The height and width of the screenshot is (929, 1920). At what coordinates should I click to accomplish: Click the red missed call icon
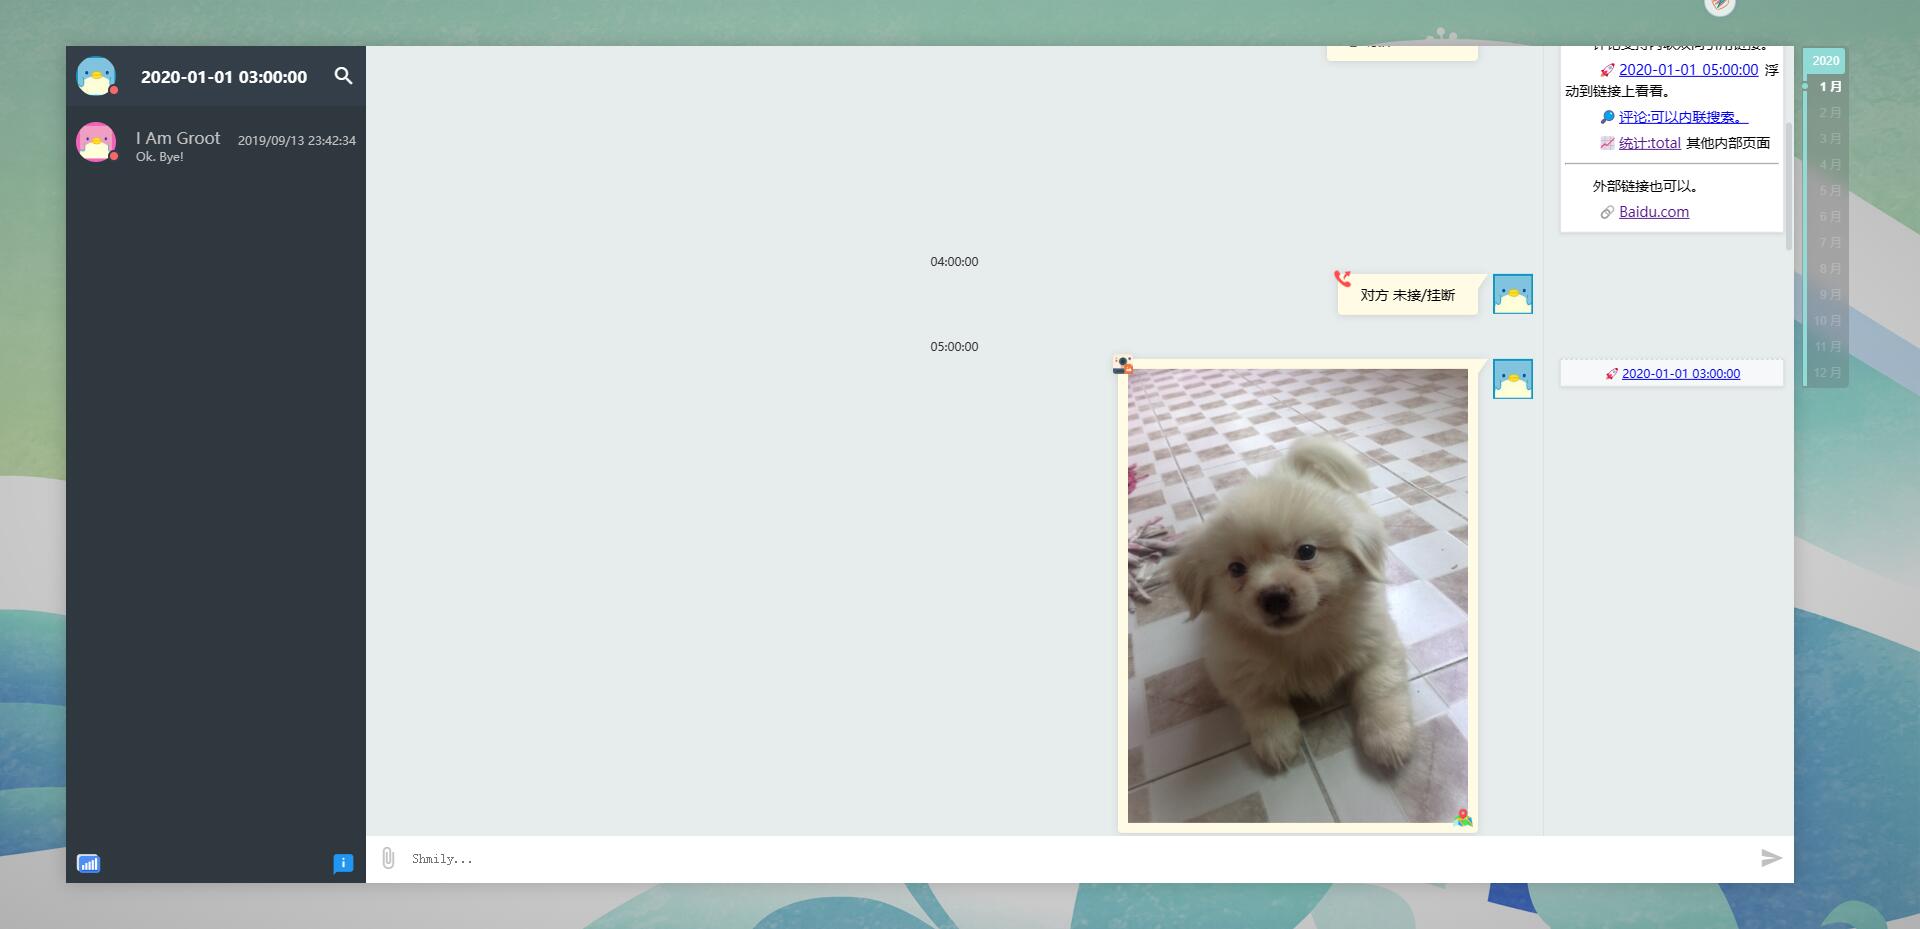pos(1342,278)
